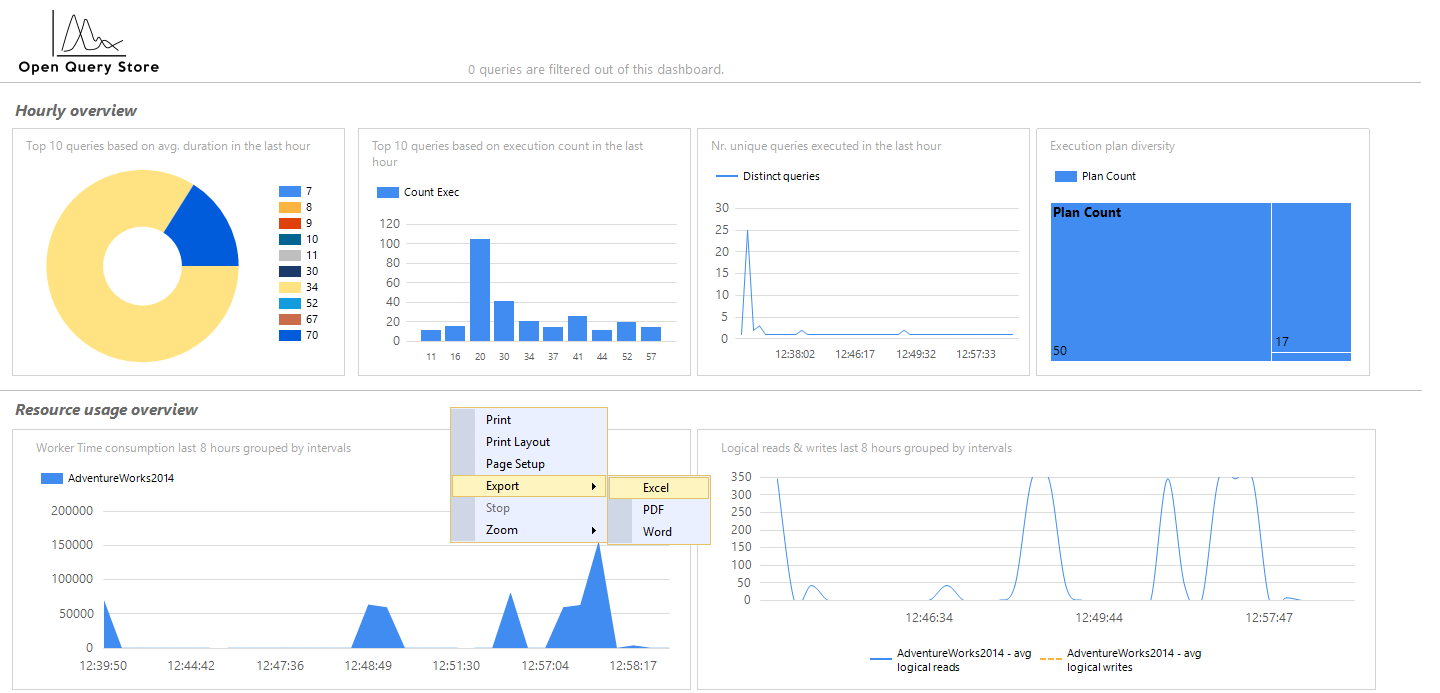Viewport: 1440px width, 693px height.
Task: Click the Open Query Store logo
Action: pos(87,40)
